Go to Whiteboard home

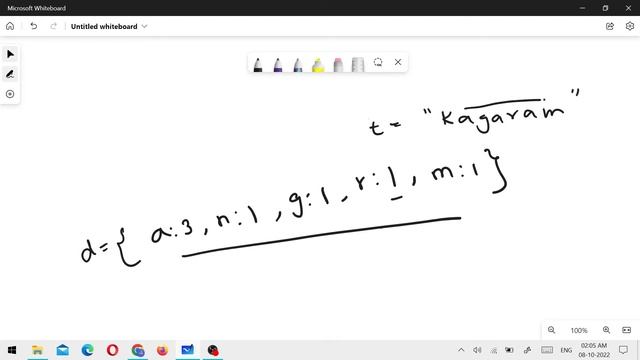click(10, 27)
